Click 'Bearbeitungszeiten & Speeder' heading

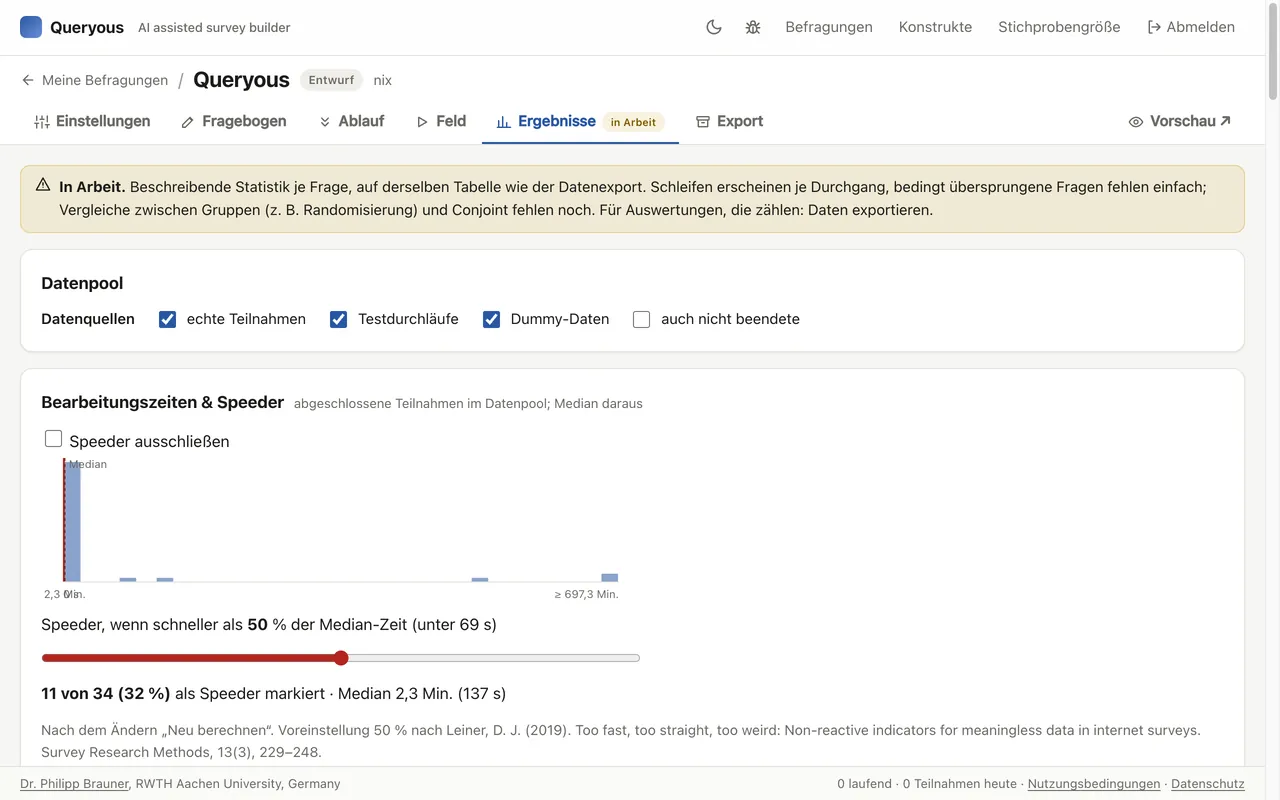pos(163,402)
